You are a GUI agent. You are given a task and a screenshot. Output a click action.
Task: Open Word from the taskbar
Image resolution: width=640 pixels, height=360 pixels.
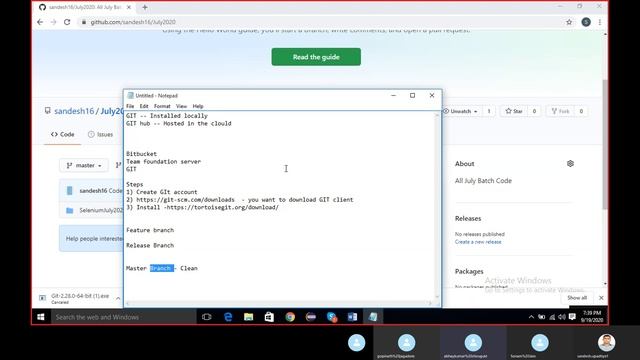[x=352, y=317]
